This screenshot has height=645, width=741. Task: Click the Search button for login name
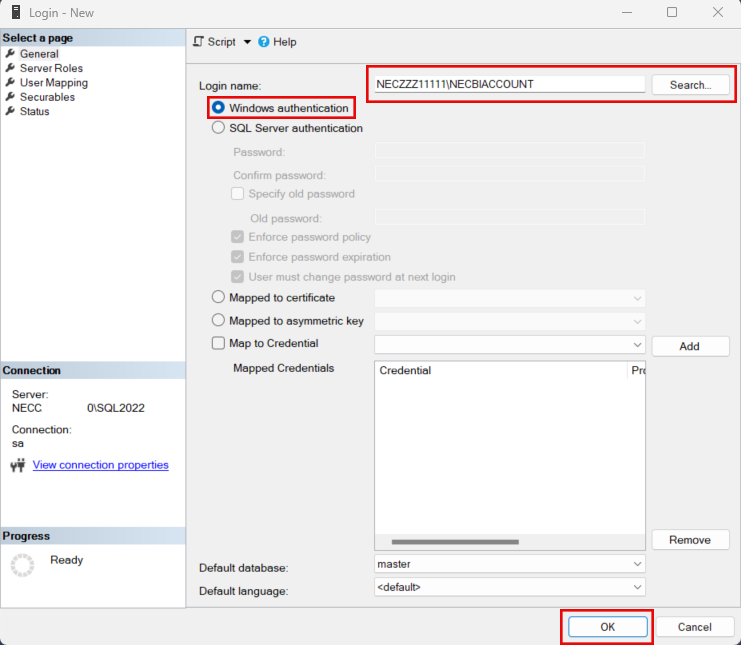[x=690, y=85]
